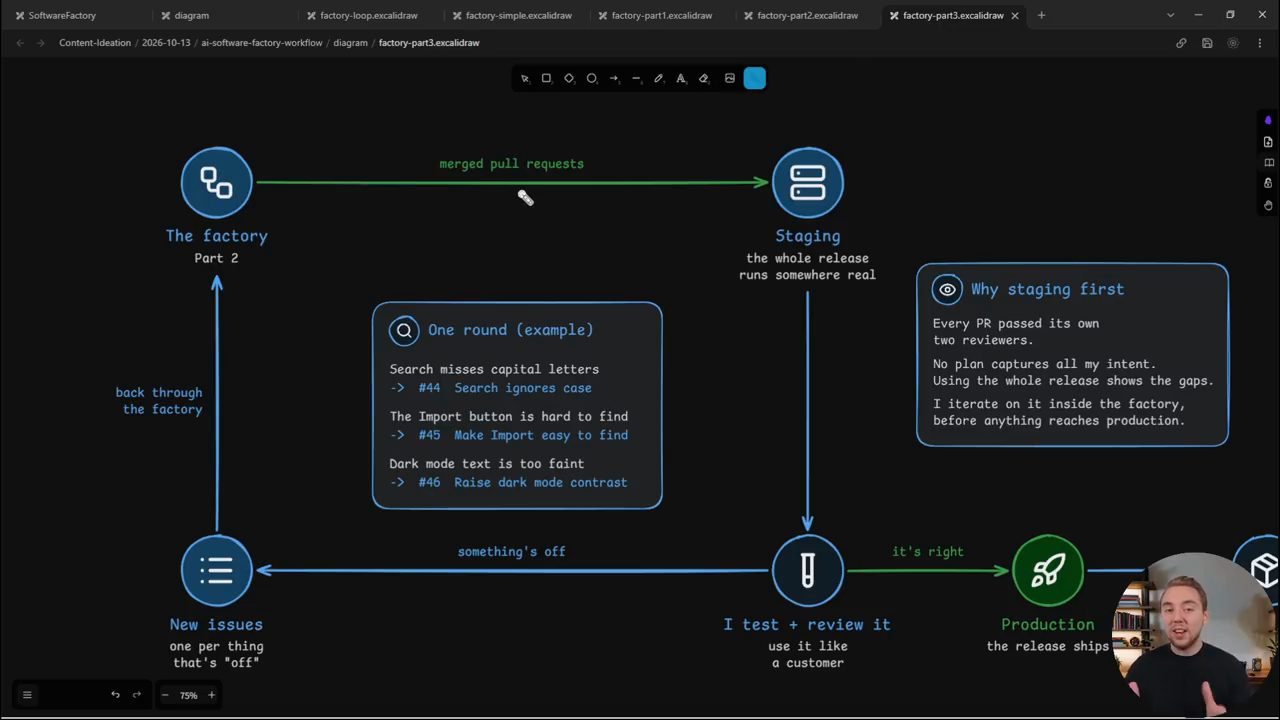This screenshot has width=1280, height=720.
Task: Select the Ellipse shape tool
Action: pyautogui.click(x=591, y=78)
